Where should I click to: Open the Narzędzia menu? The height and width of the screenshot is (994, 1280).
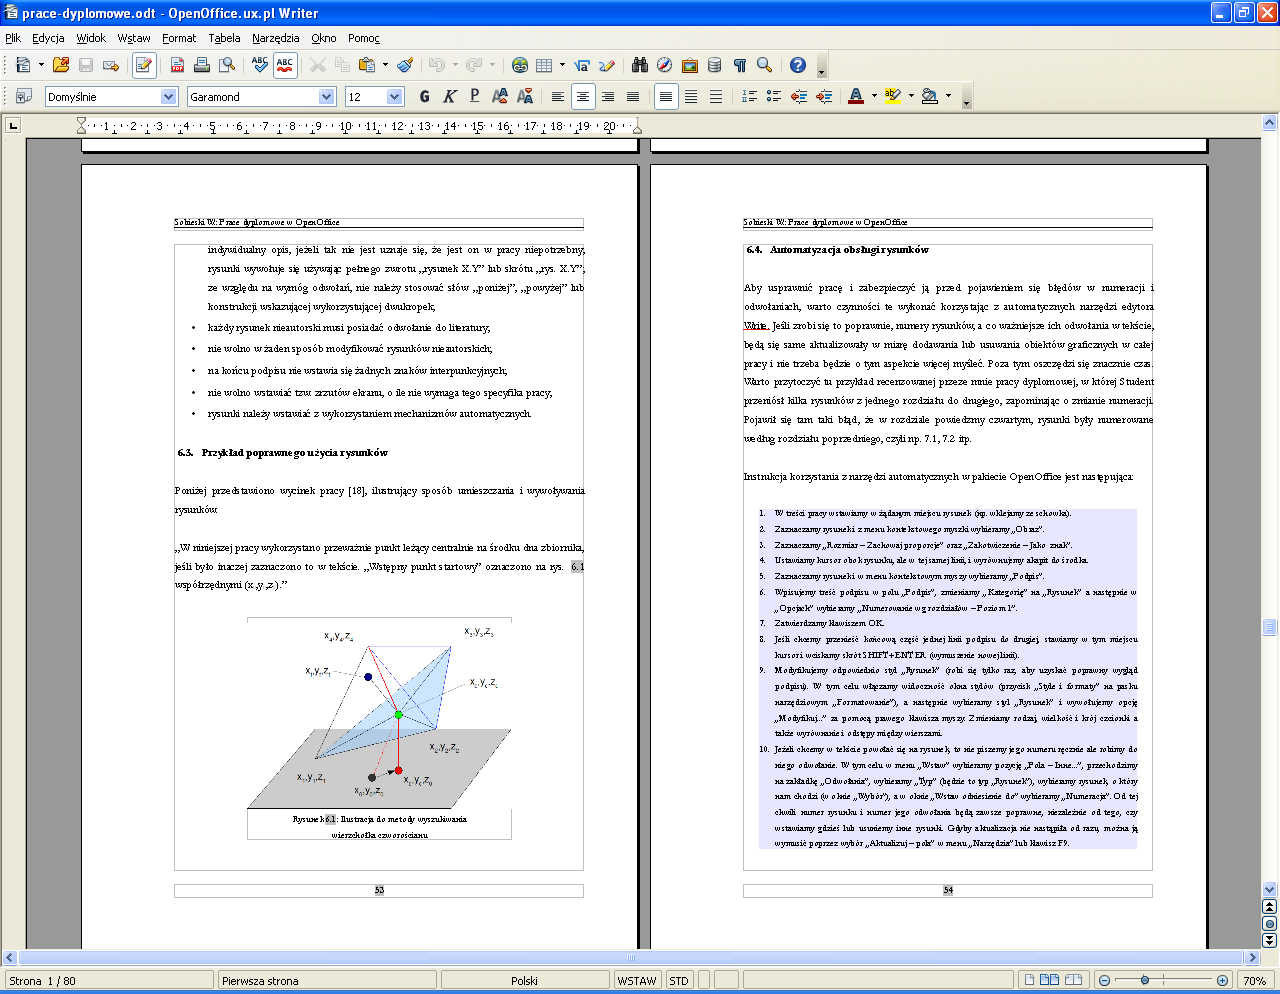pos(275,38)
